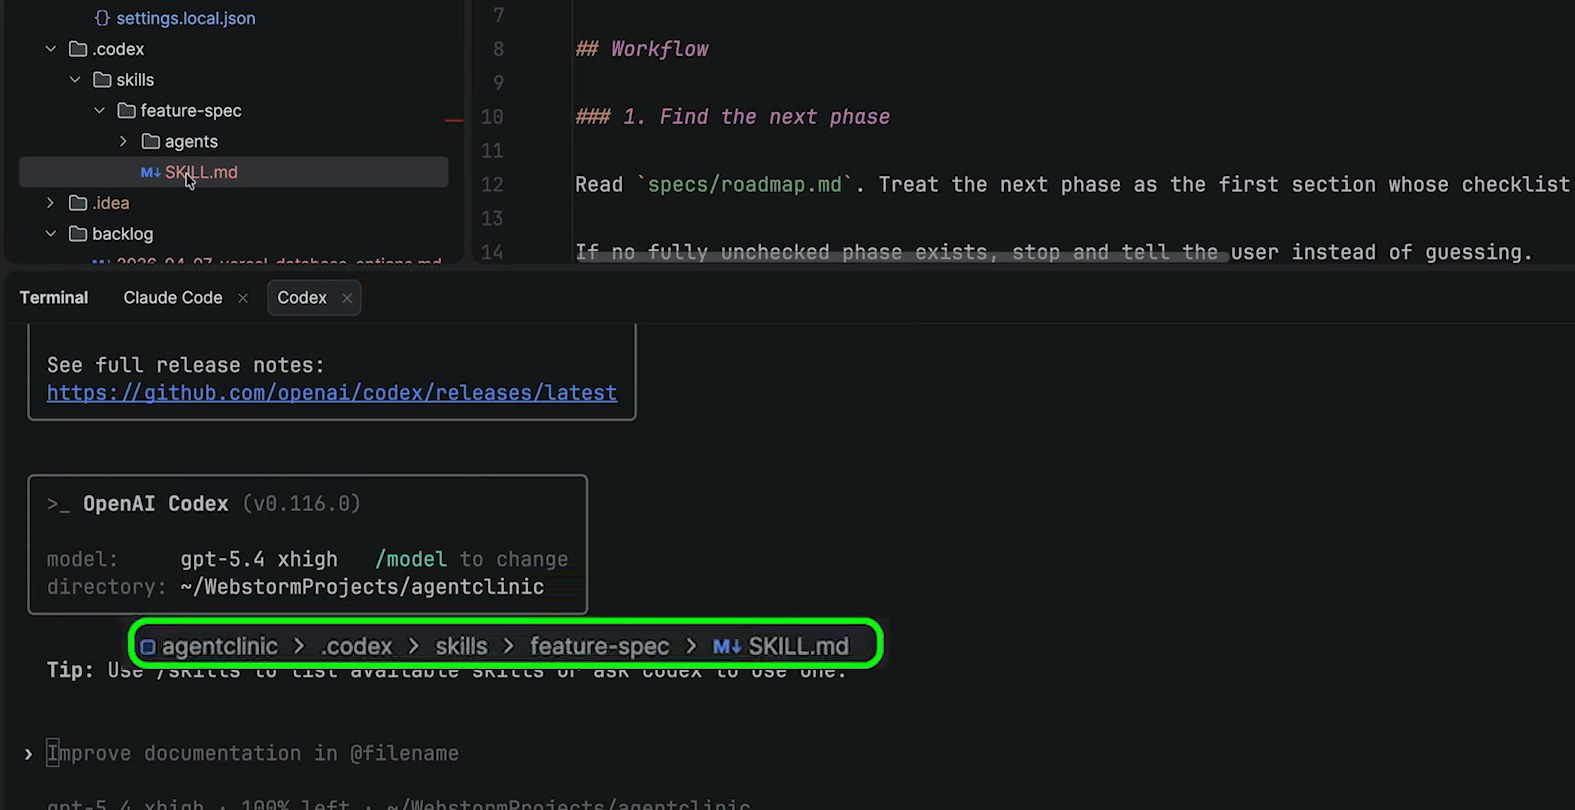The image size is (1575, 810).
Task: Click the markdown icon beside SKILL.md in tree
Action: pos(150,173)
